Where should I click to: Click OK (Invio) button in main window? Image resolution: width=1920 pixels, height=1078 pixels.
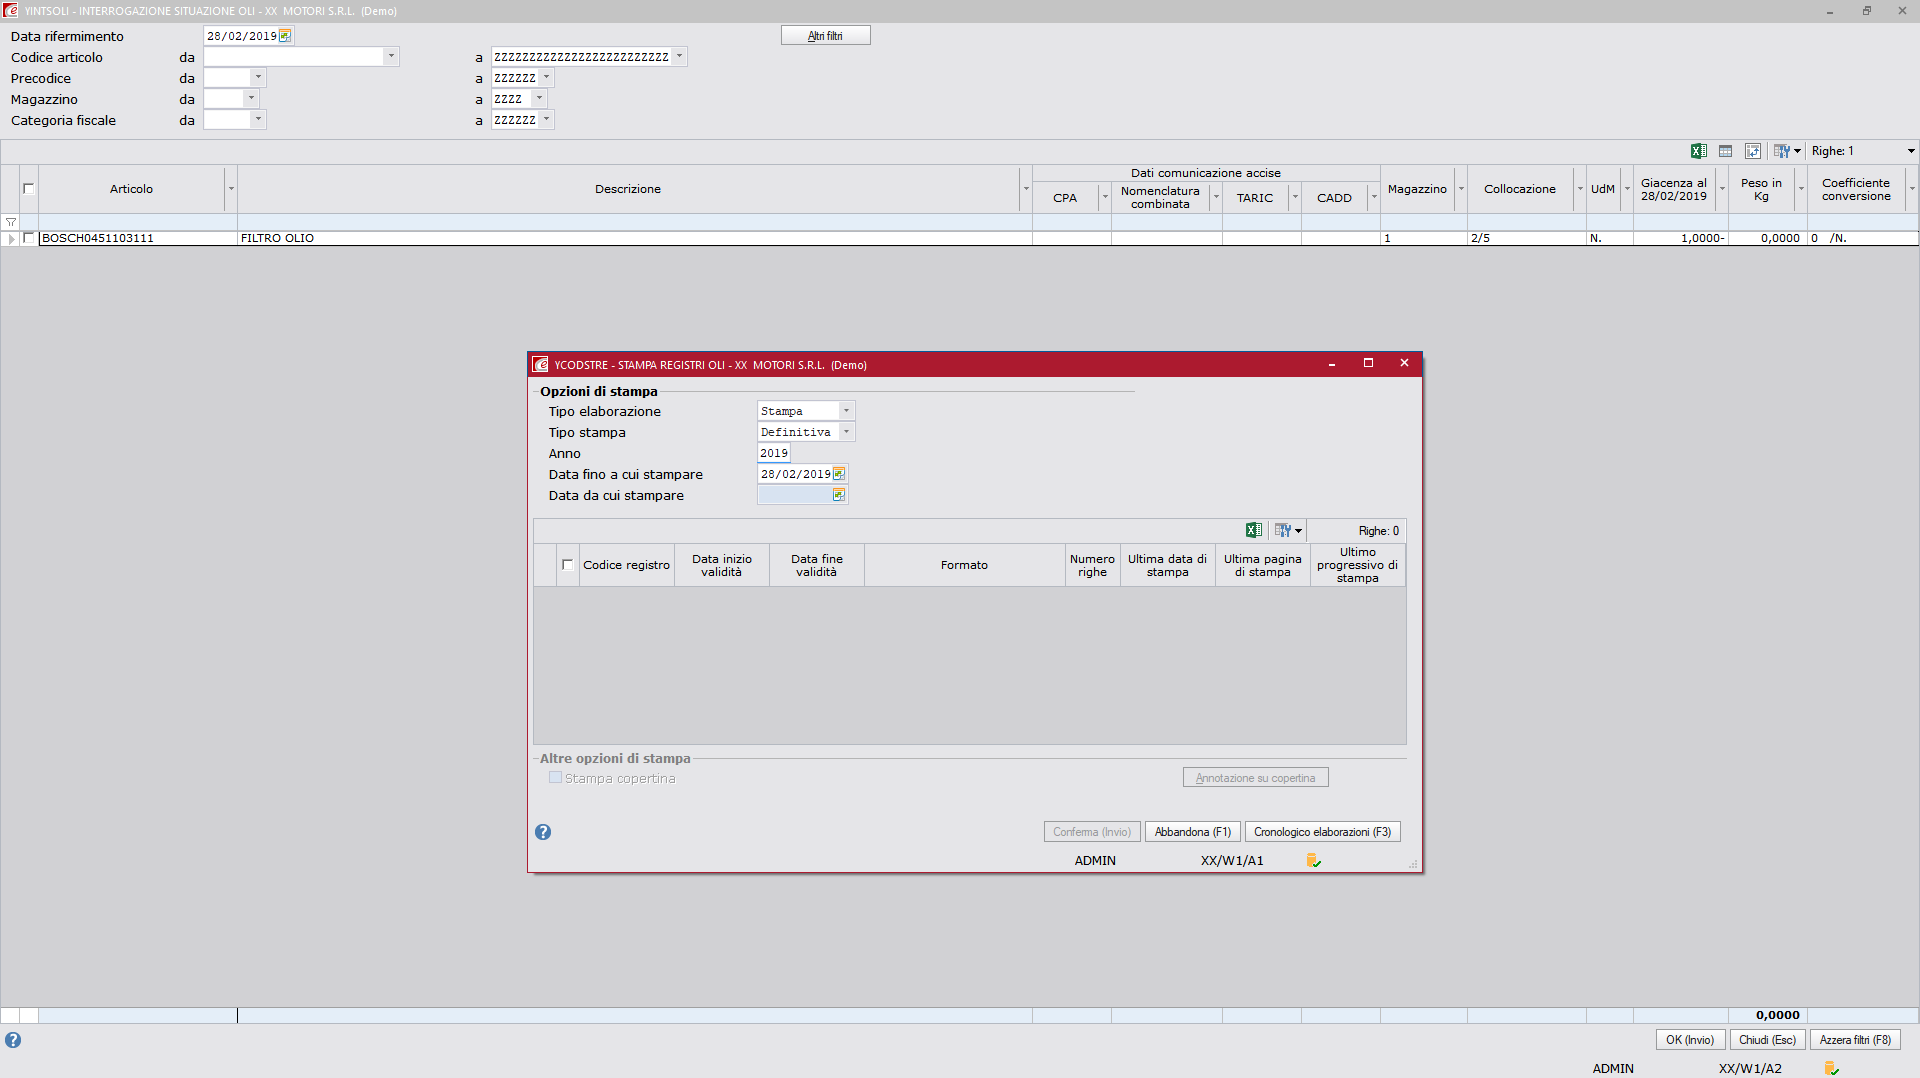coord(1689,1040)
